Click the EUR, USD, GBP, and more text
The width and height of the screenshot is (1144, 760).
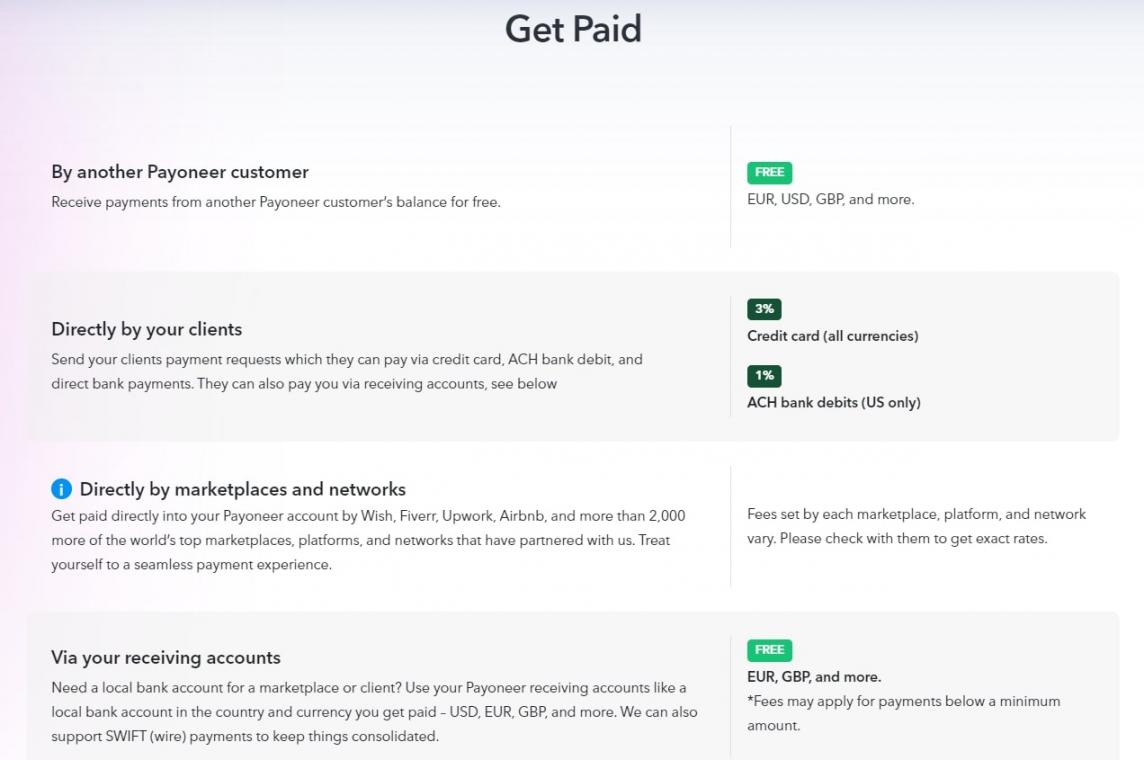pyautogui.click(x=830, y=199)
